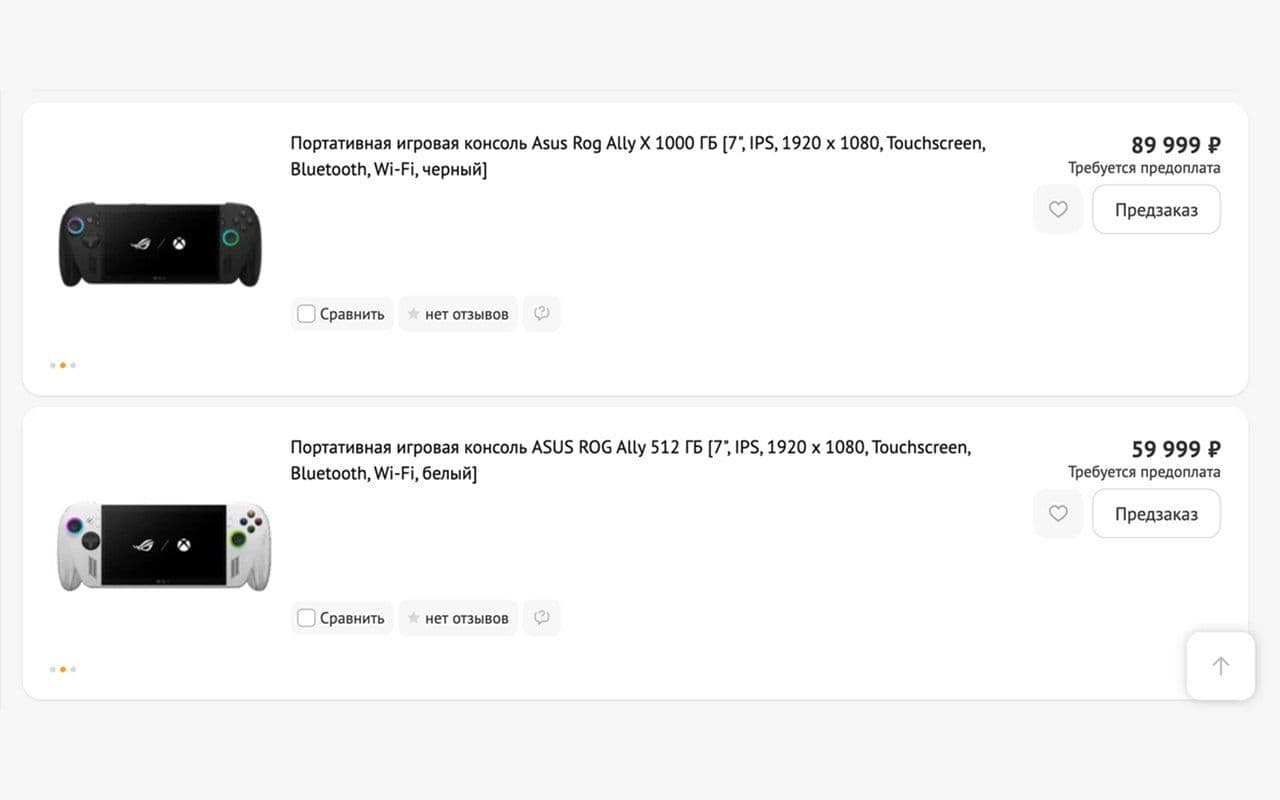This screenshot has width=1280, height=800.
Task: Add black Rog Ally X to favorites
Action: coord(1058,210)
